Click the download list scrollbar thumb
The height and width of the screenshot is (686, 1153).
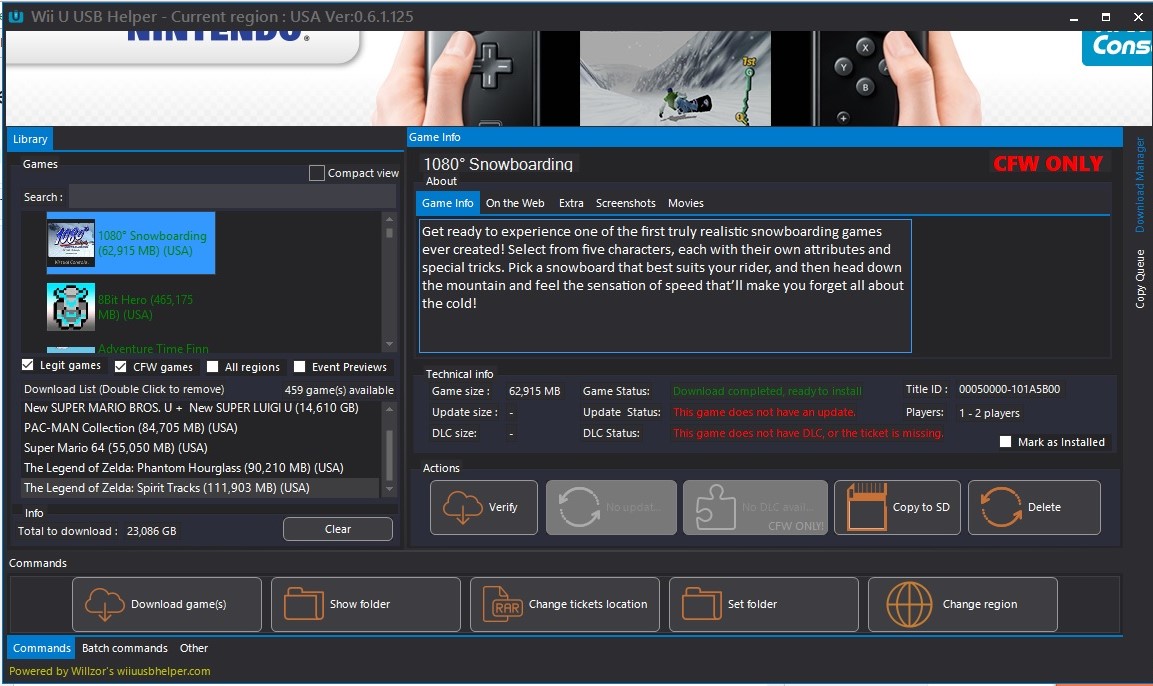tap(389, 454)
